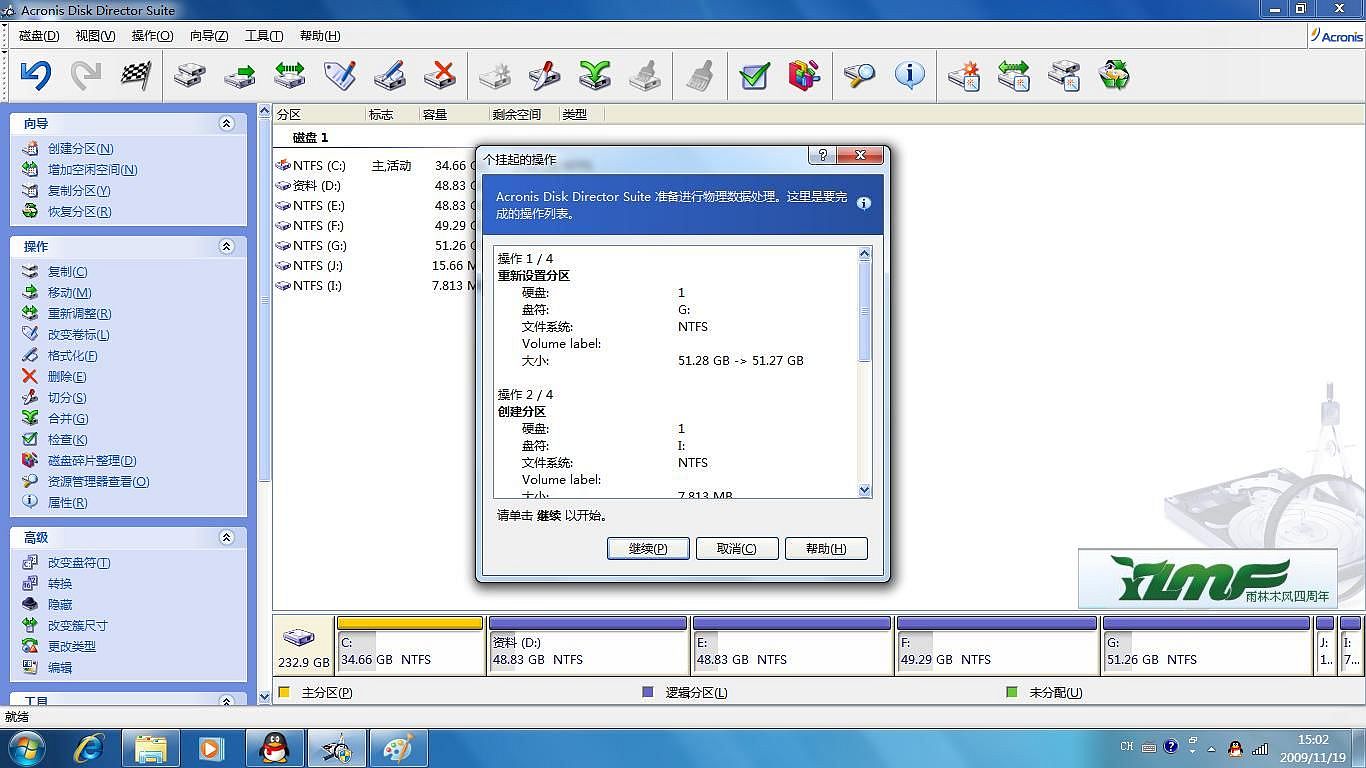Click the green-arrow move partition icon
1366x768 pixels.
point(239,75)
